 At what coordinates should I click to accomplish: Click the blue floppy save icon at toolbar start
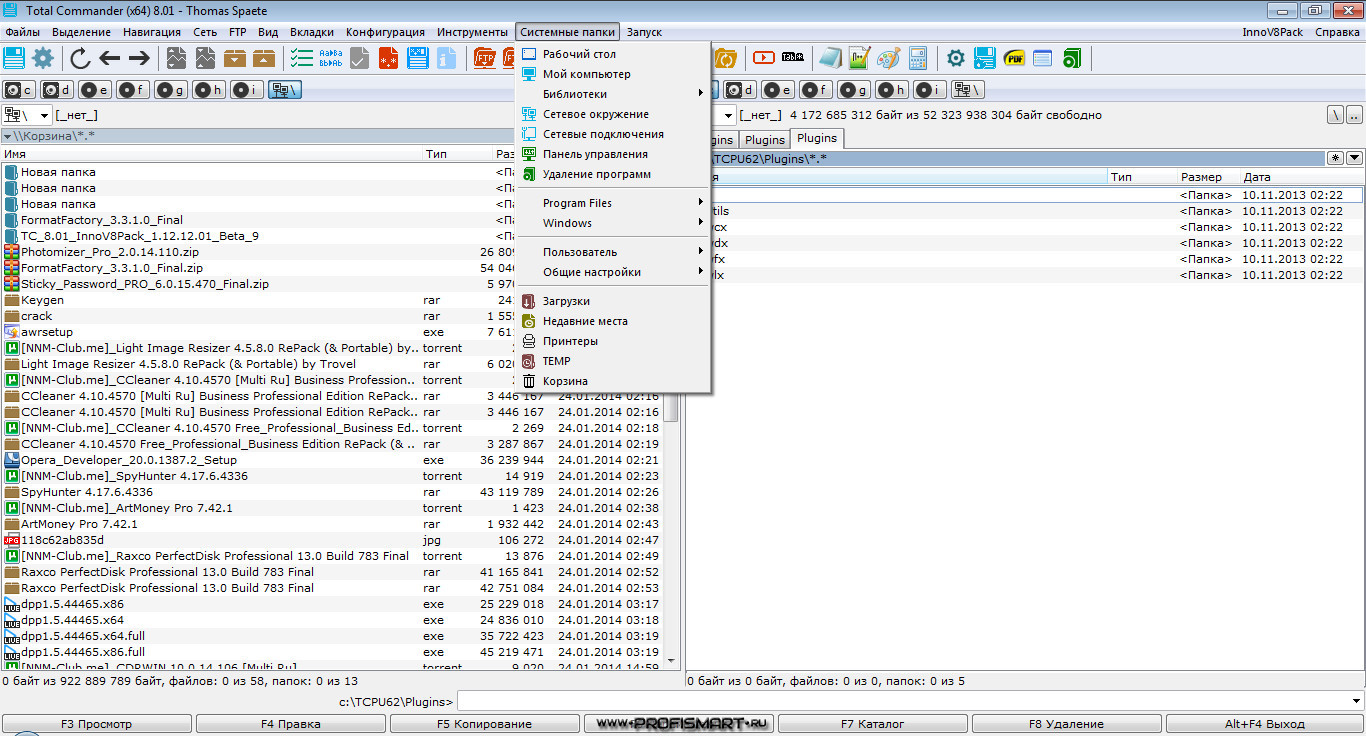pos(14,58)
